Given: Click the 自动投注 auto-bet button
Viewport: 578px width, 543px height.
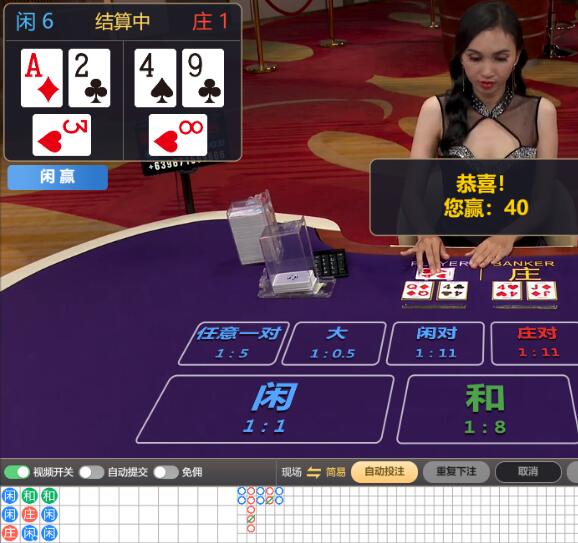Looking at the screenshot, I should (384, 471).
